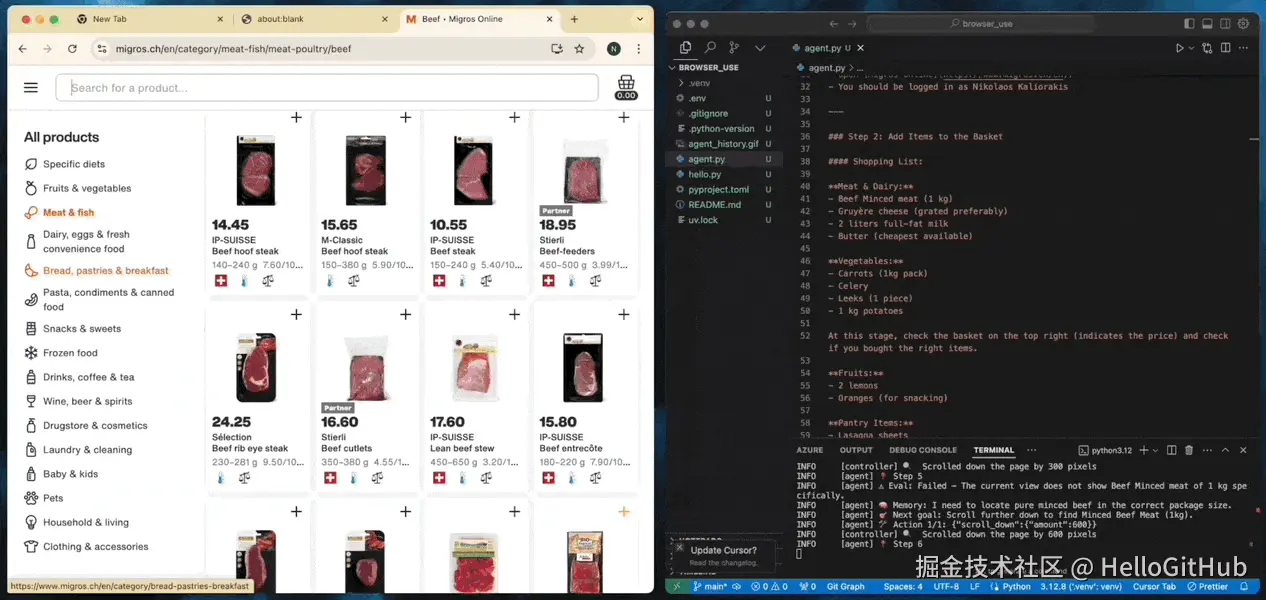Open Specific diets category

[74, 164]
